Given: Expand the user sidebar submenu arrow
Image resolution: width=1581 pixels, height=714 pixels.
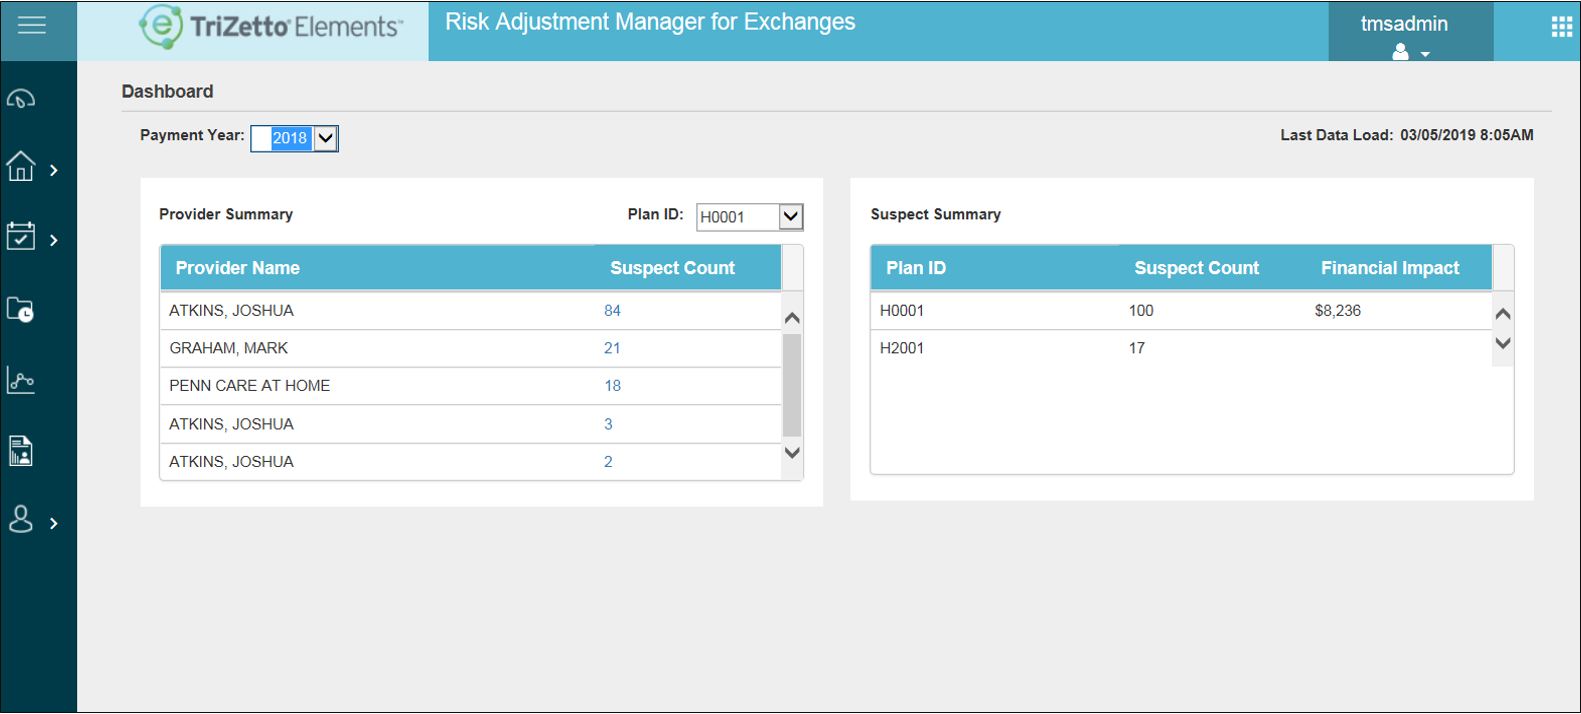Looking at the screenshot, I should click(x=54, y=523).
